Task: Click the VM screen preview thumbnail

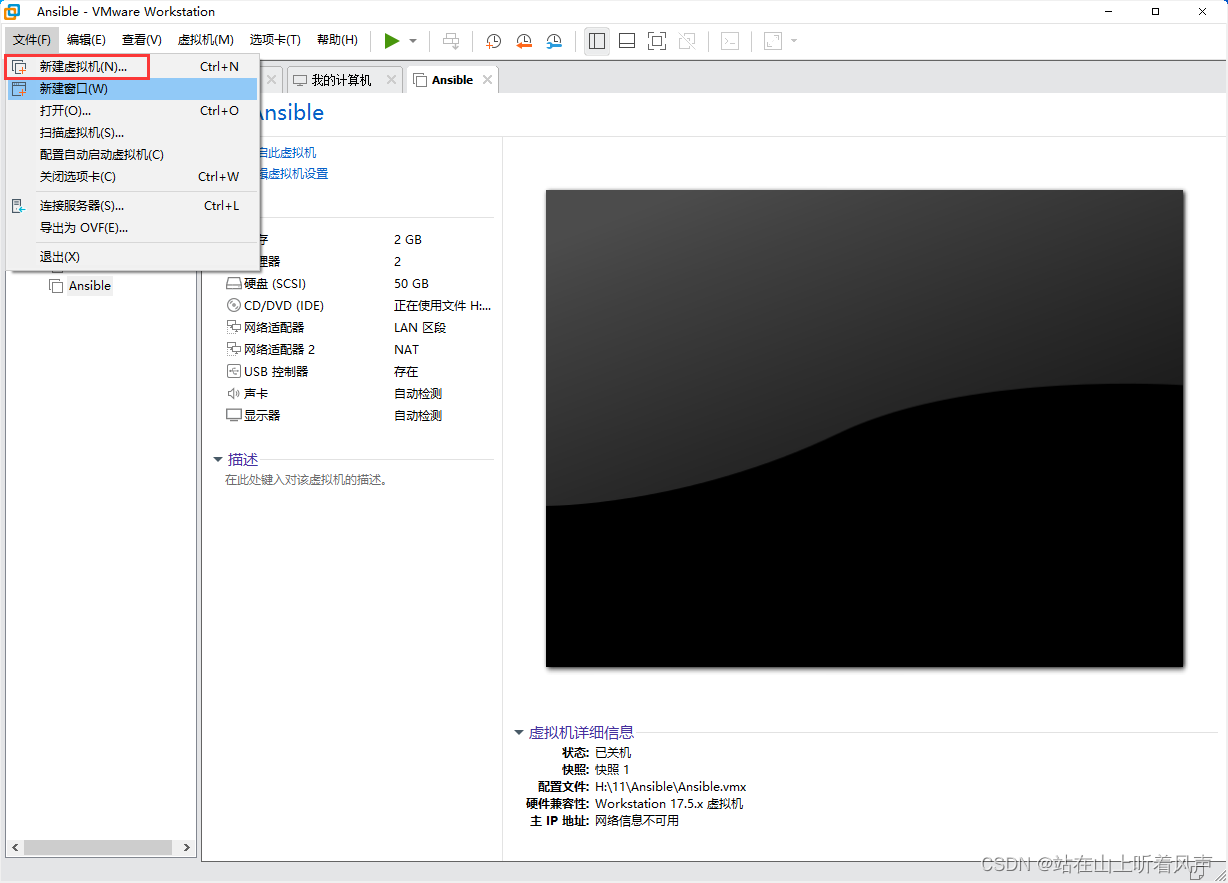Action: (x=865, y=428)
